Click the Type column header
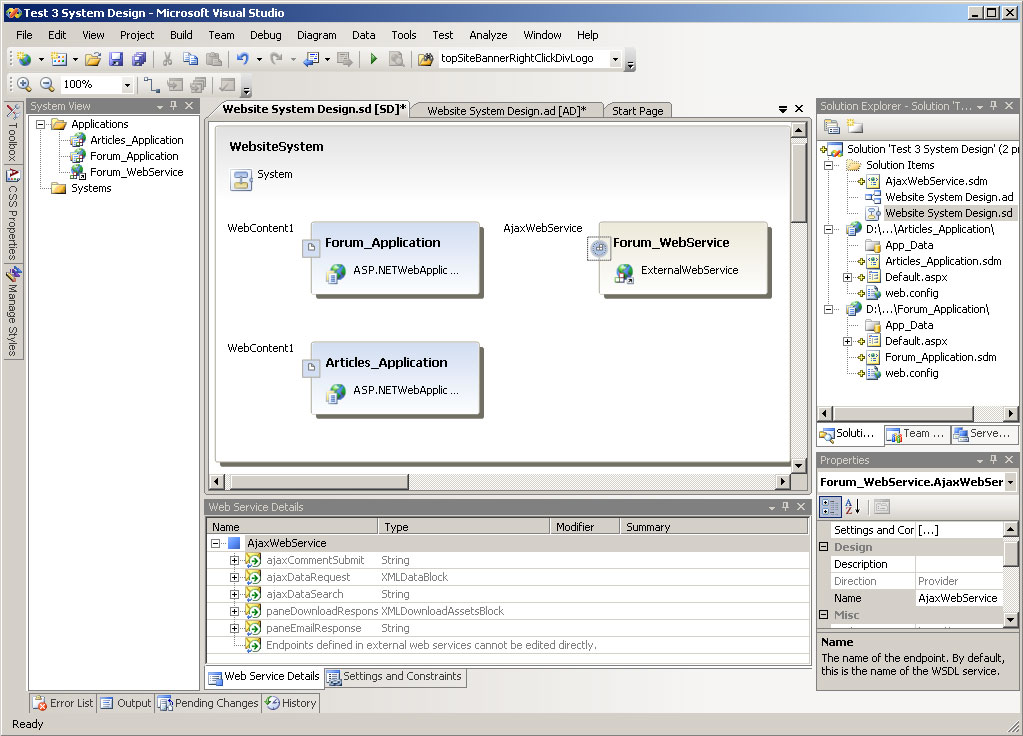Image resolution: width=1023 pixels, height=736 pixels. 464,527
